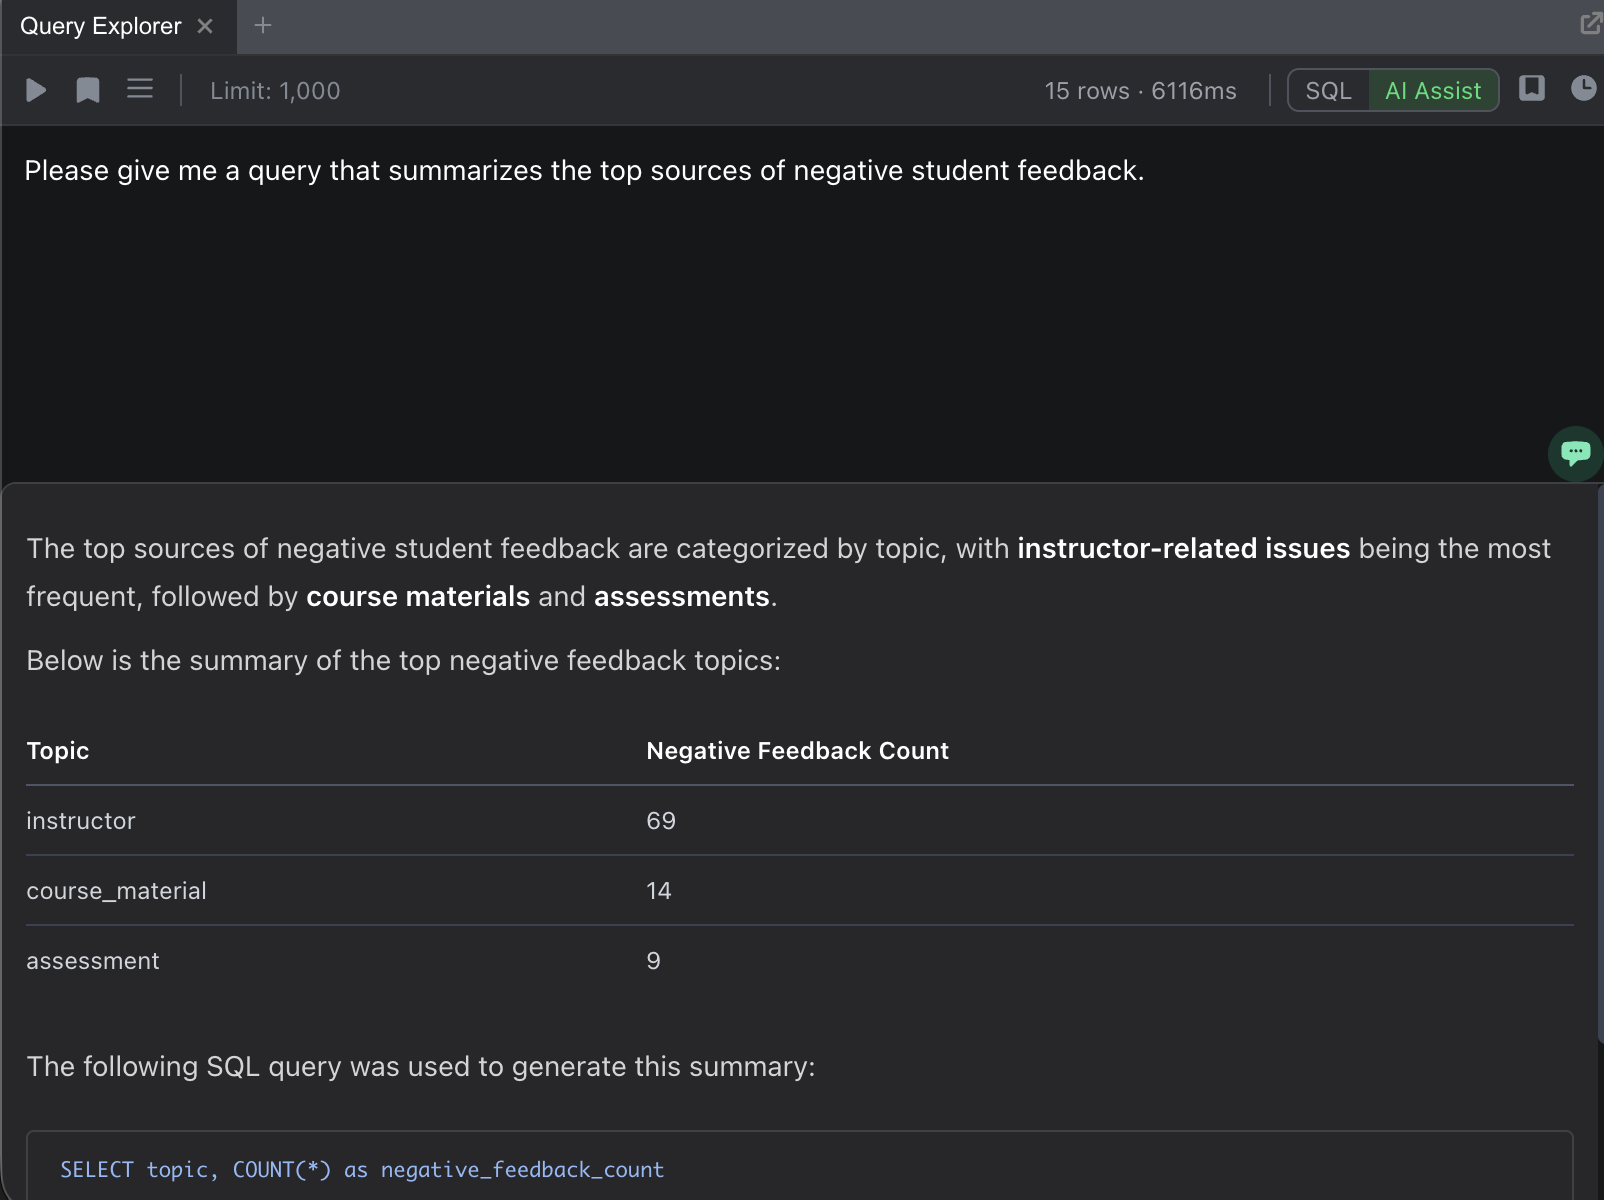Click the SELECT topic SQL code line
The image size is (1604, 1200).
[362, 1170]
